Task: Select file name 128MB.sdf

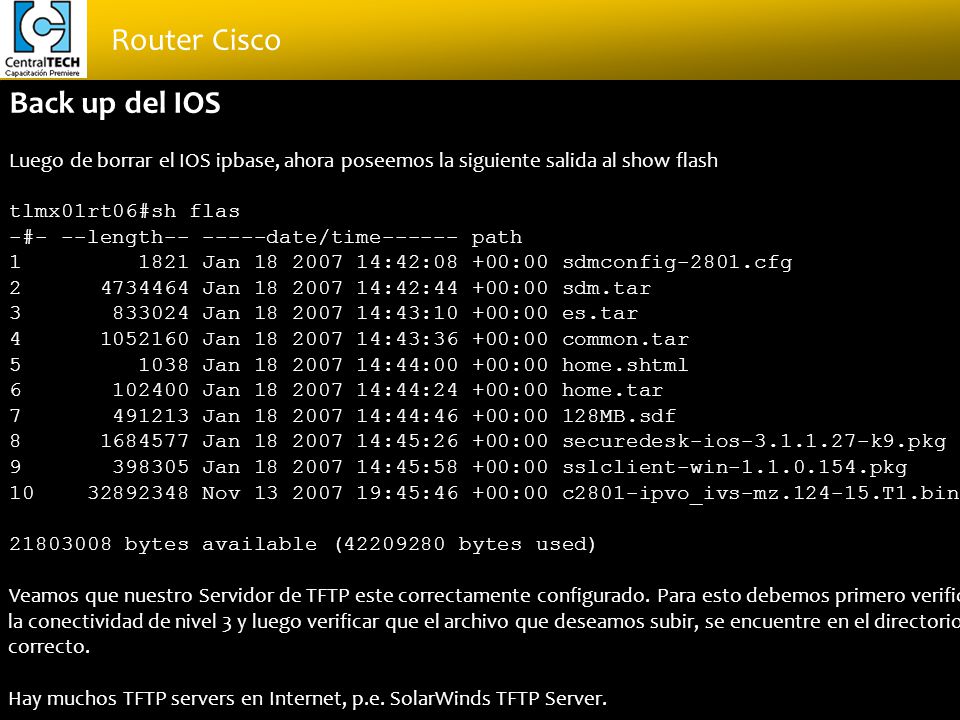Action: (619, 416)
